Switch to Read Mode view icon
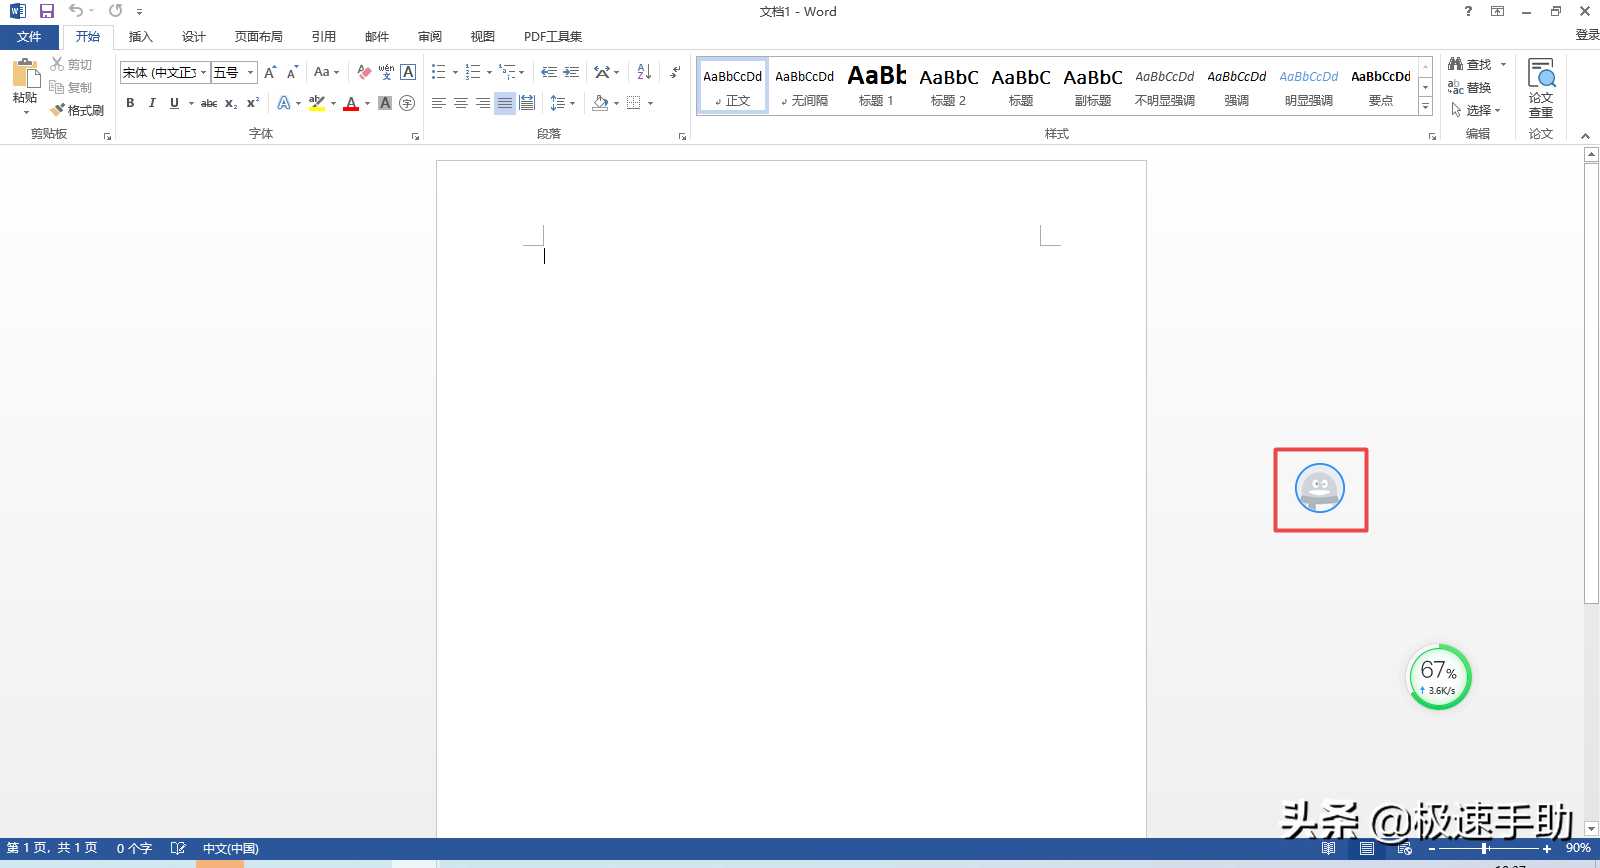 click(1328, 848)
